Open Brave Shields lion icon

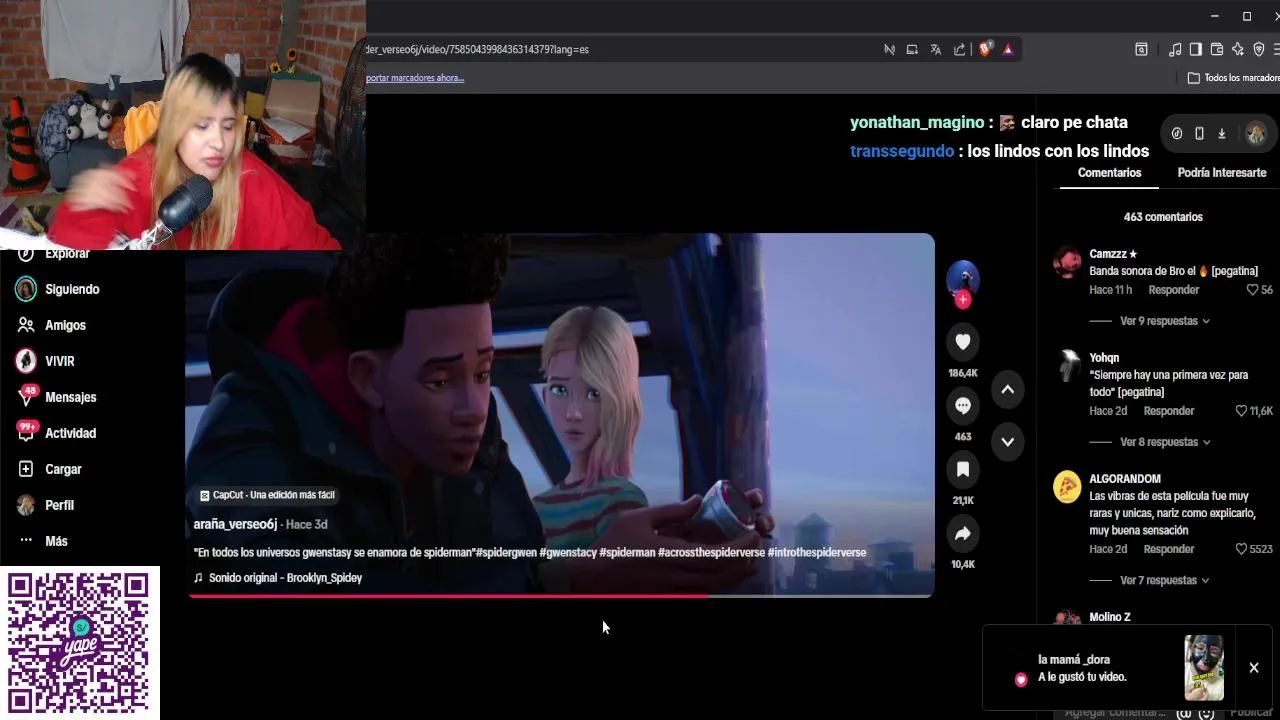point(985,49)
